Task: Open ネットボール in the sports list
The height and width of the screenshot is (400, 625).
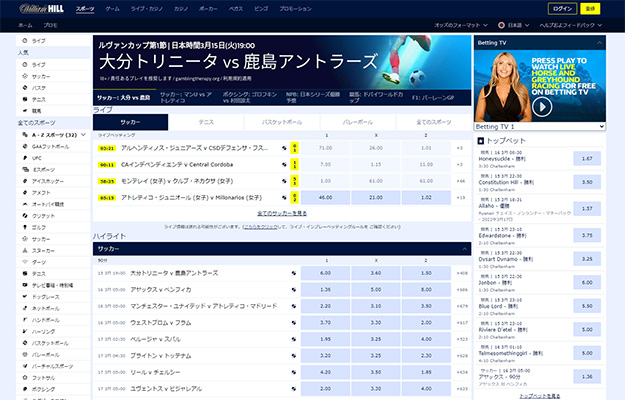Action: [x=45, y=308]
